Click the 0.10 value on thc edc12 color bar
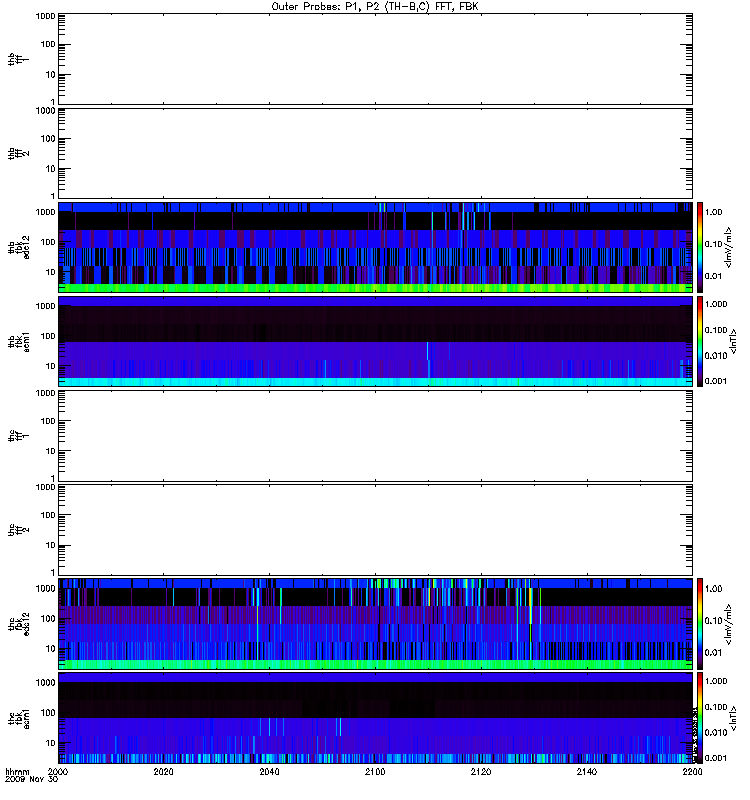Image resolution: width=750 pixels, height=800 pixels. (x=713, y=620)
